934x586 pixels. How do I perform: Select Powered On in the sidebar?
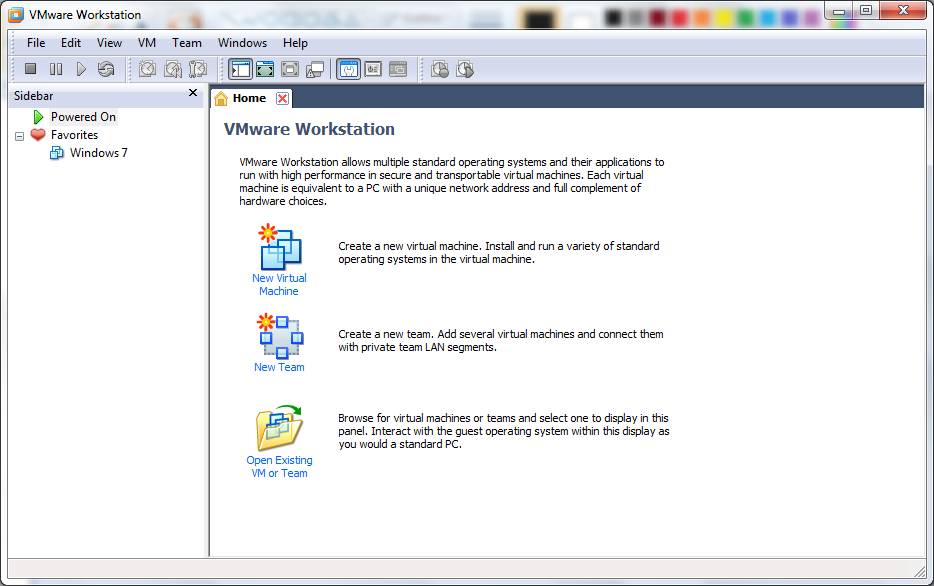point(83,117)
